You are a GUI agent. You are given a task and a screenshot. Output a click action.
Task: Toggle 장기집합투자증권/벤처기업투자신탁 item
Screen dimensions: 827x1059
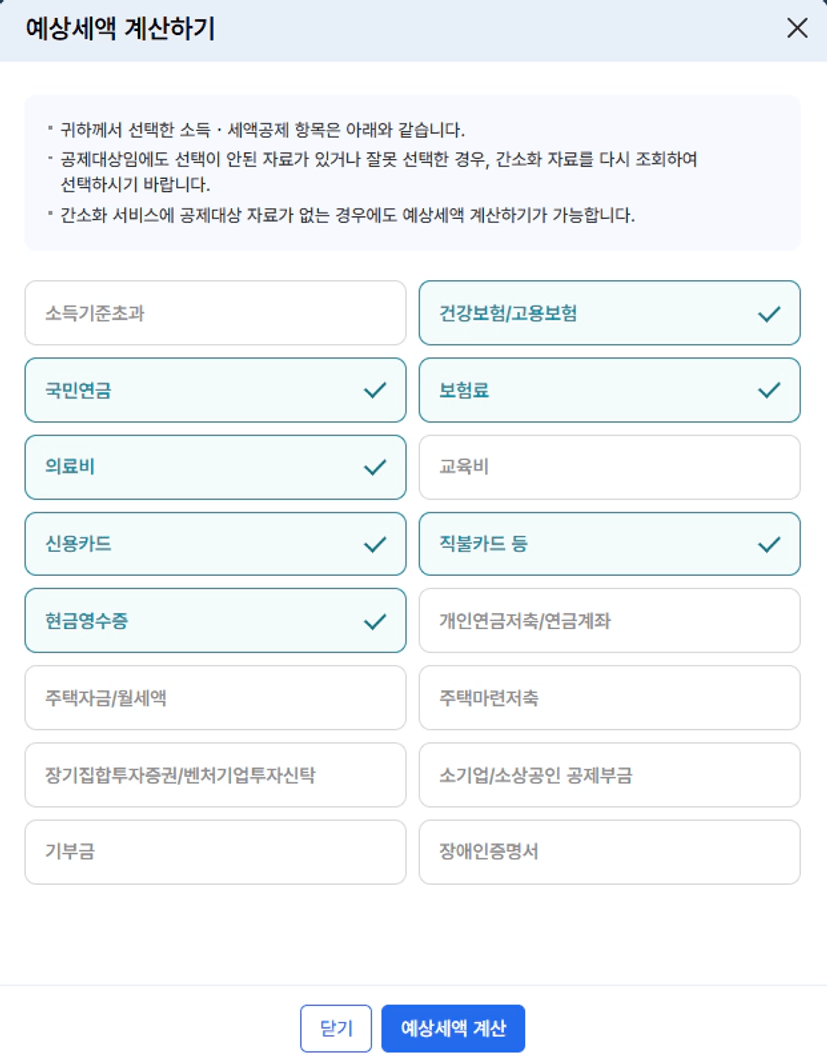pyautogui.click(x=216, y=775)
